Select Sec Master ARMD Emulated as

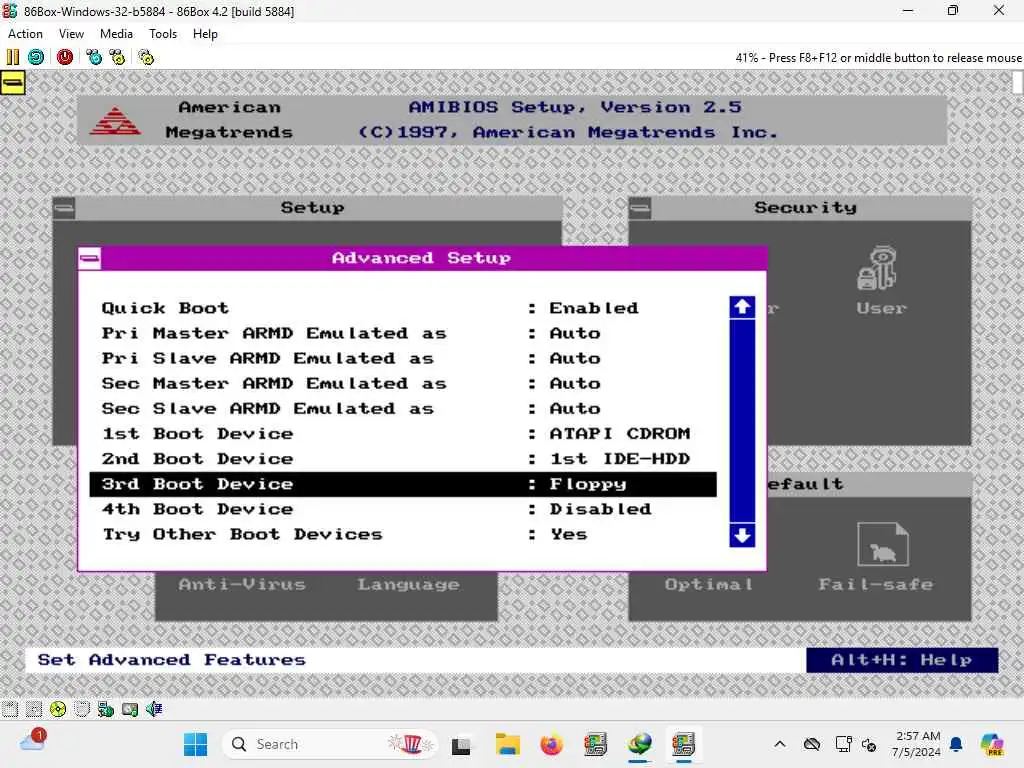(403, 383)
